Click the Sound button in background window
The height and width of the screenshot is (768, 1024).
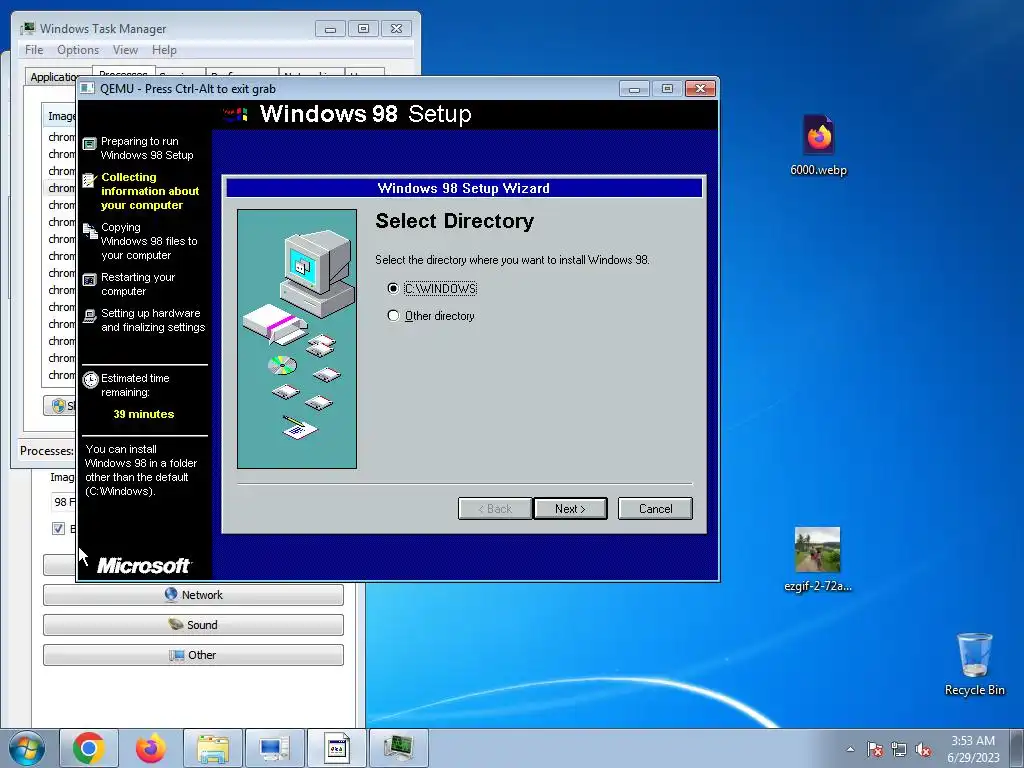tap(193, 625)
